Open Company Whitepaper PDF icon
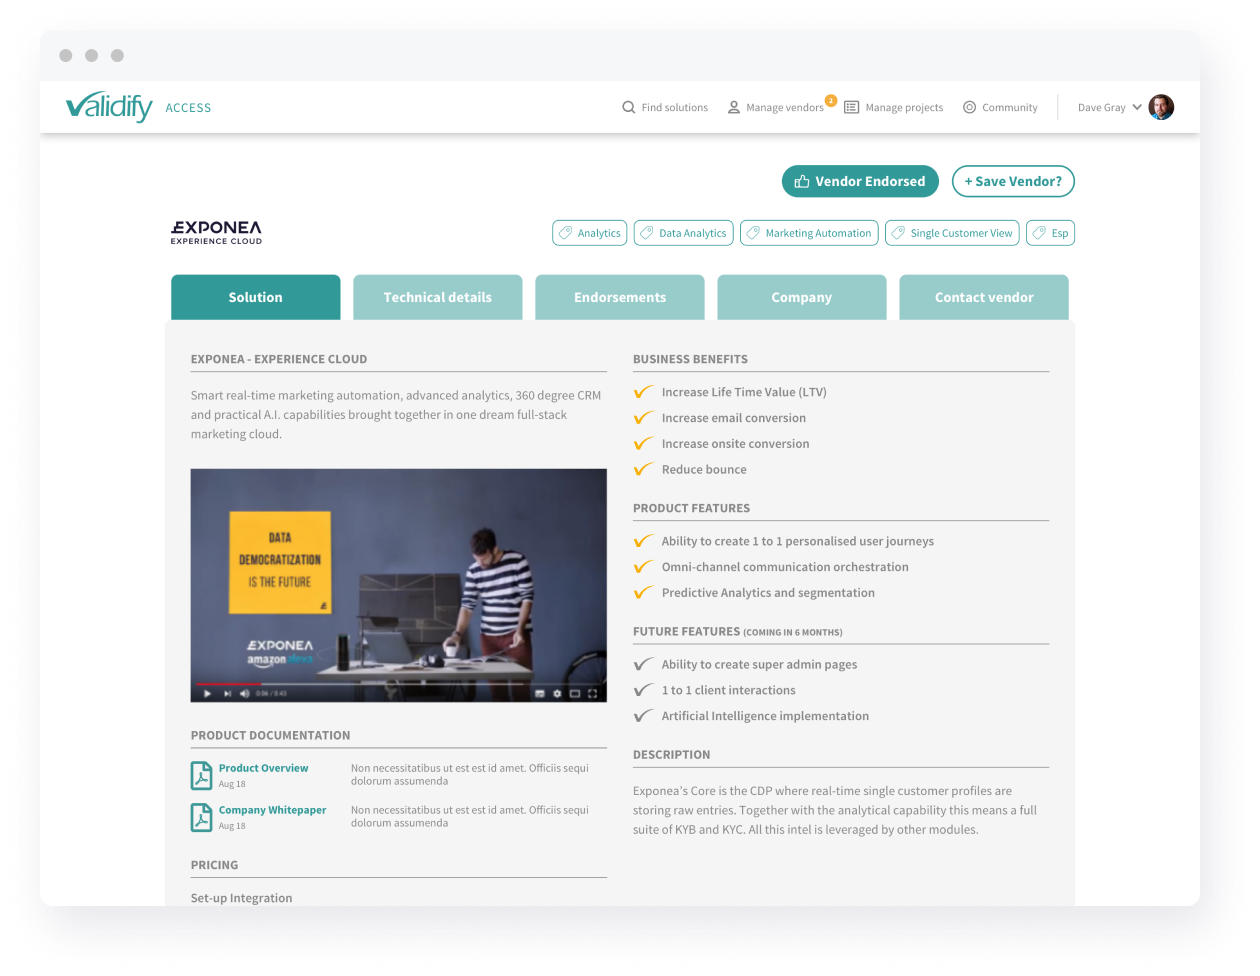 pos(201,817)
